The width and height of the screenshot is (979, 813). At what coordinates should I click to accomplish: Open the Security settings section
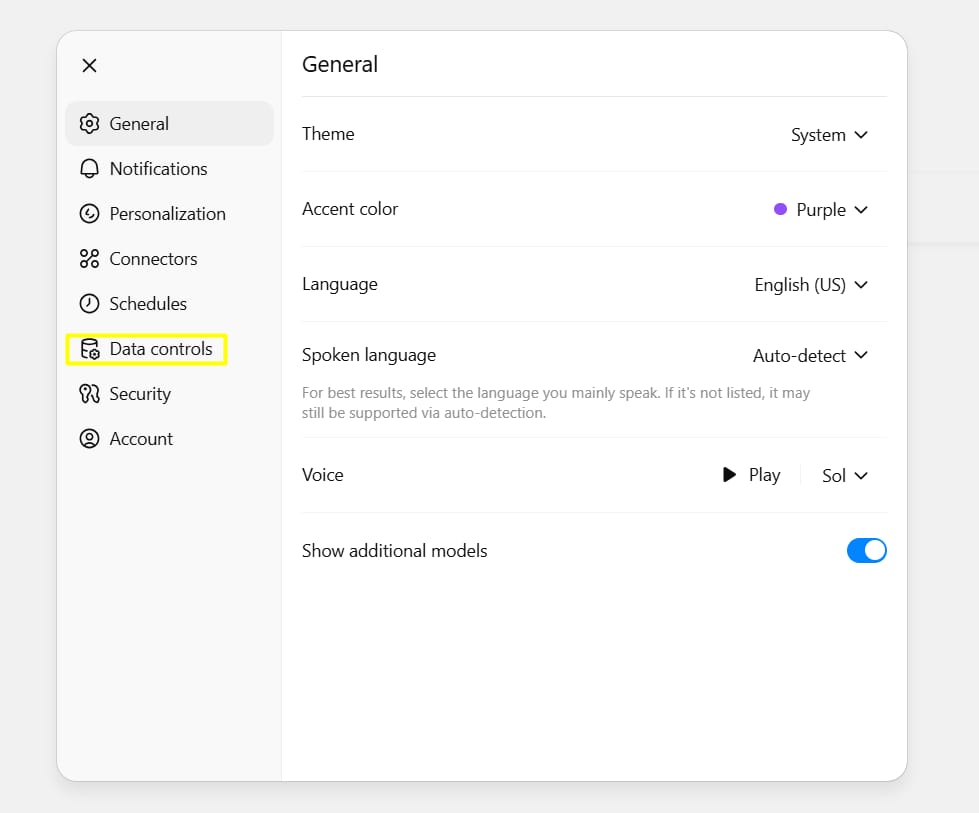click(140, 394)
